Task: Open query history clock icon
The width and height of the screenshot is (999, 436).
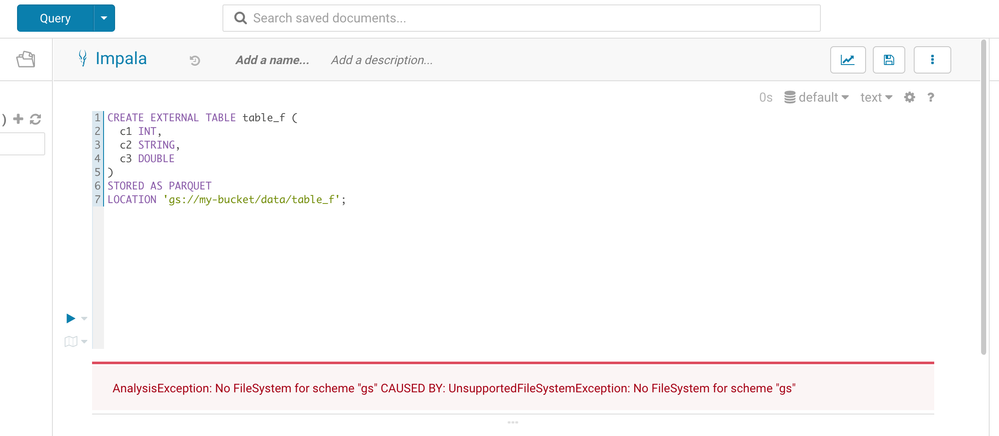Action: tap(195, 61)
